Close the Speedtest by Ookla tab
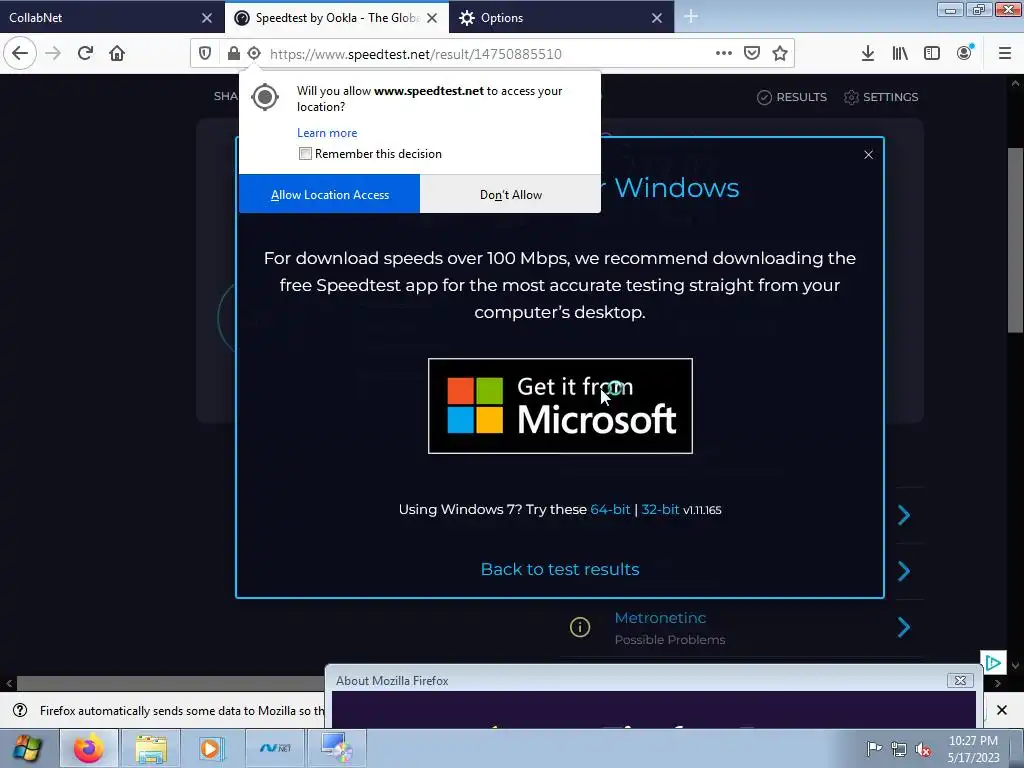This screenshot has width=1024, height=768. (432, 18)
